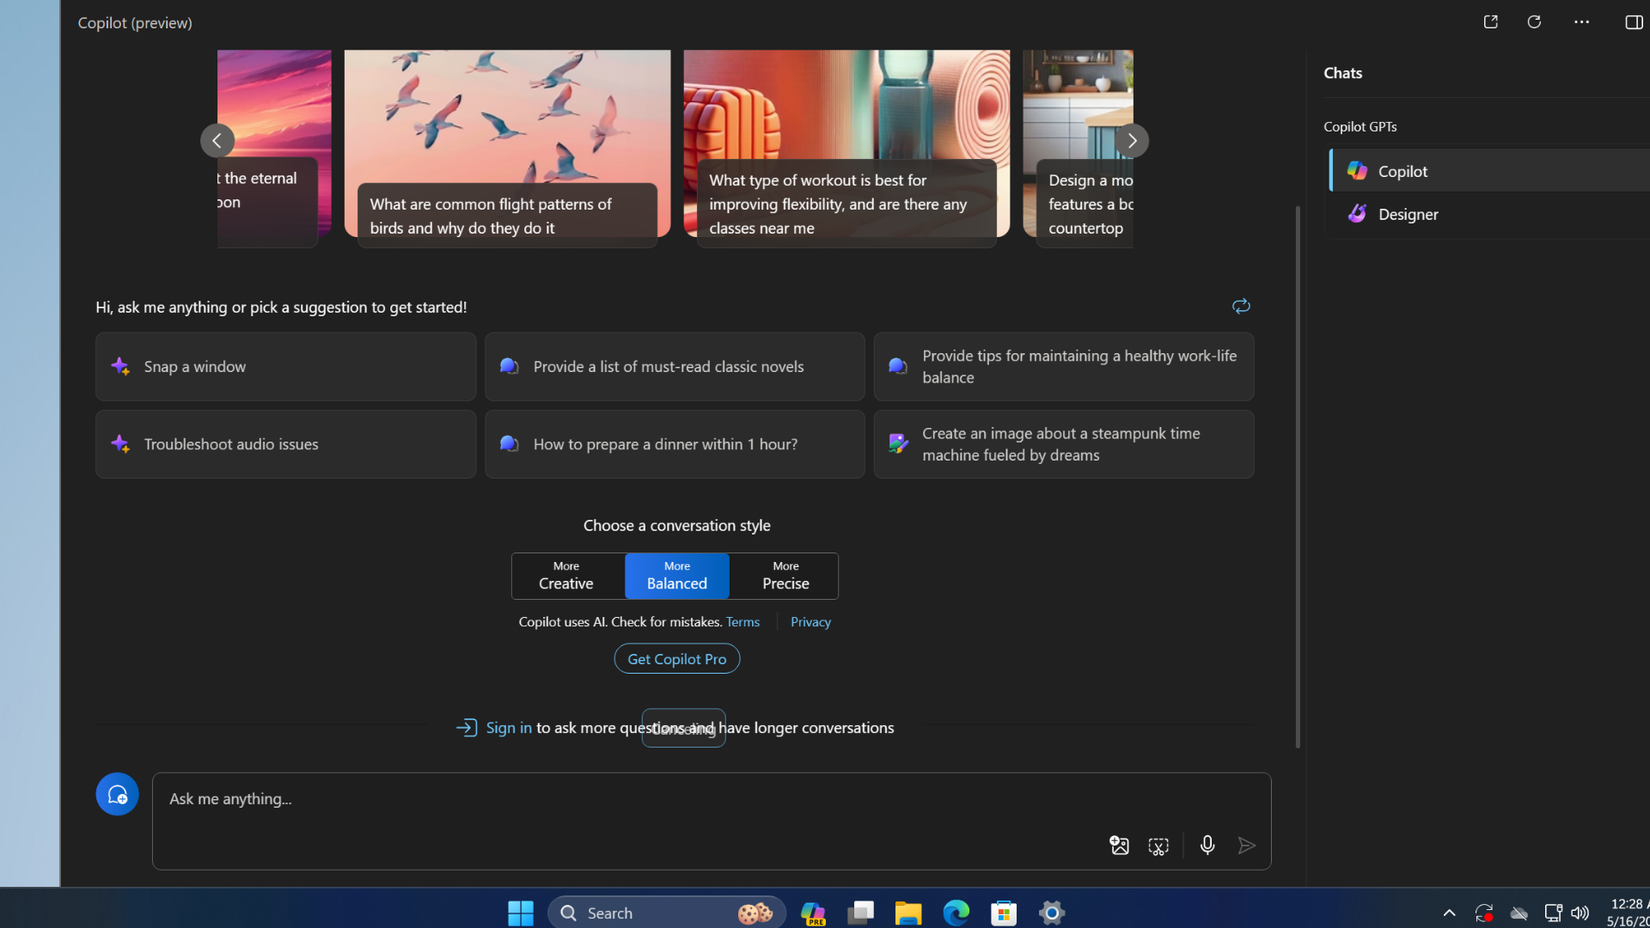Select Copilot from the Copilot GPTs list
Viewport: 1650px width, 928px height.
pyautogui.click(x=1399, y=170)
